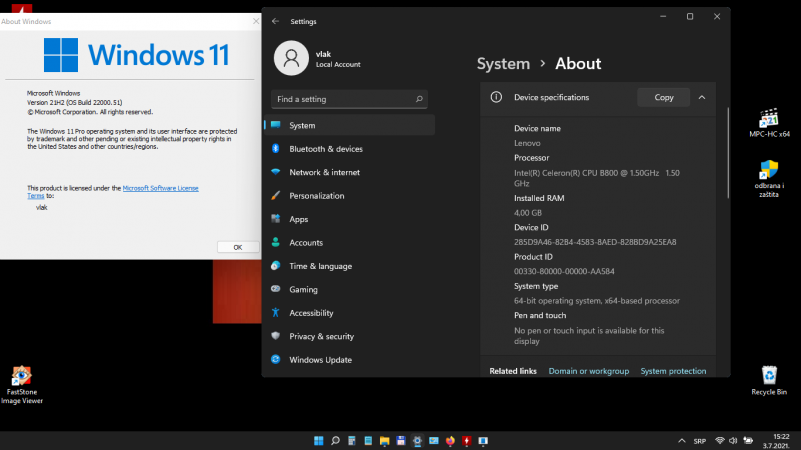Click the Installed RAM value 4,00 GB
Viewport: 801px width, 450px height.
click(528, 213)
